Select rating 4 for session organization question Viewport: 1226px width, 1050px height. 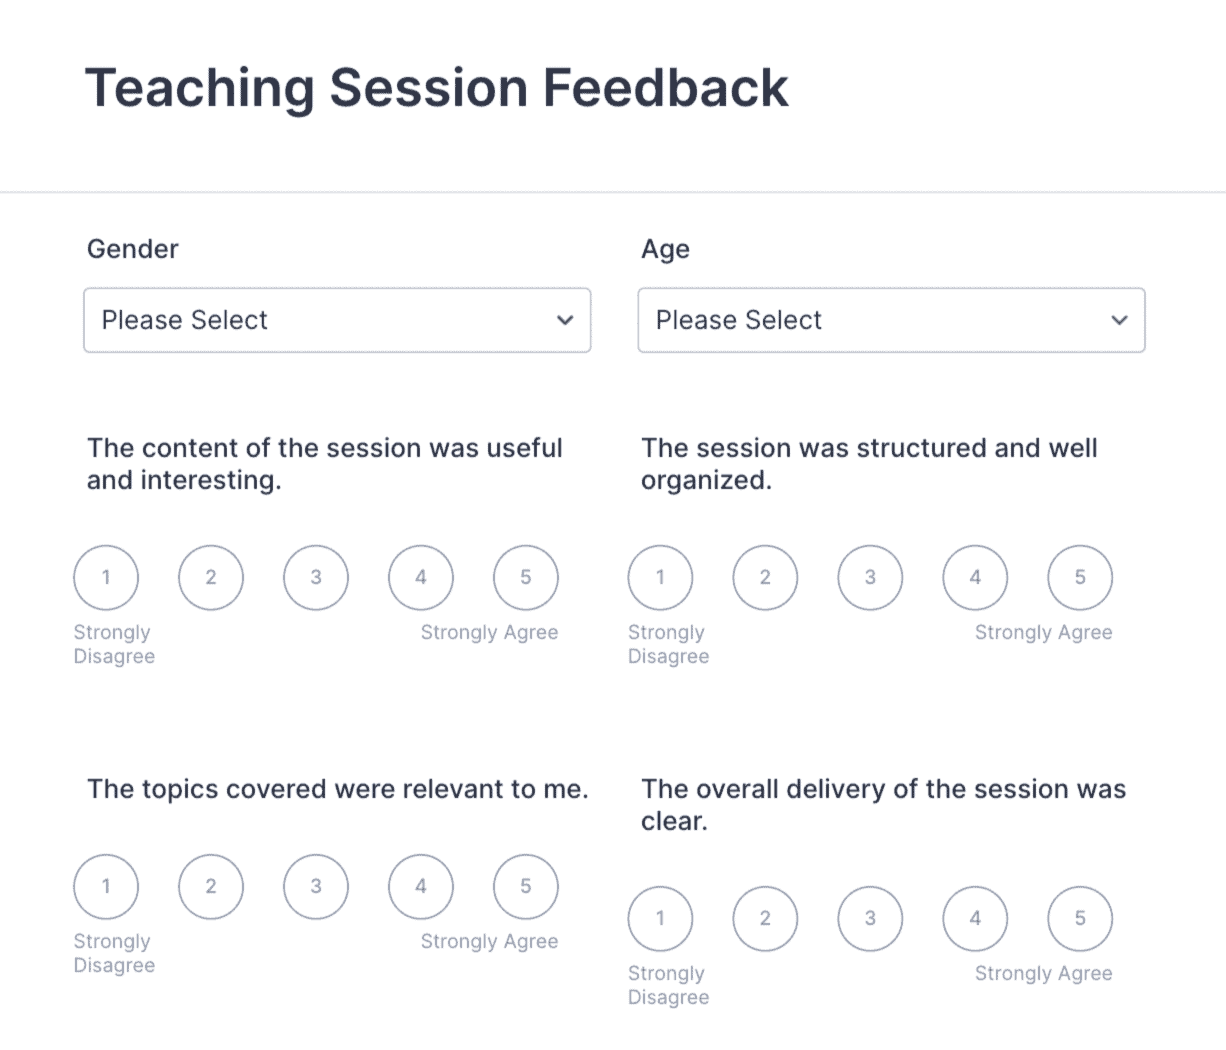tap(974, 577)
